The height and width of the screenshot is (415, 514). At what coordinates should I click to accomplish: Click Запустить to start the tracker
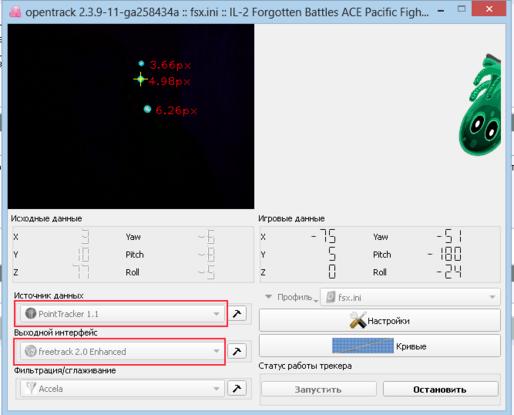[x=319, y=389]
